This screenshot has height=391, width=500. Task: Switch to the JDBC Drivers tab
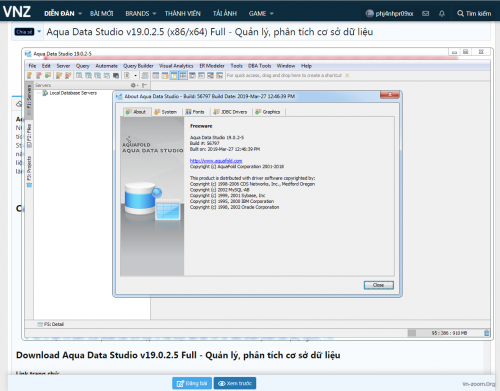click(x=230, y=112)
